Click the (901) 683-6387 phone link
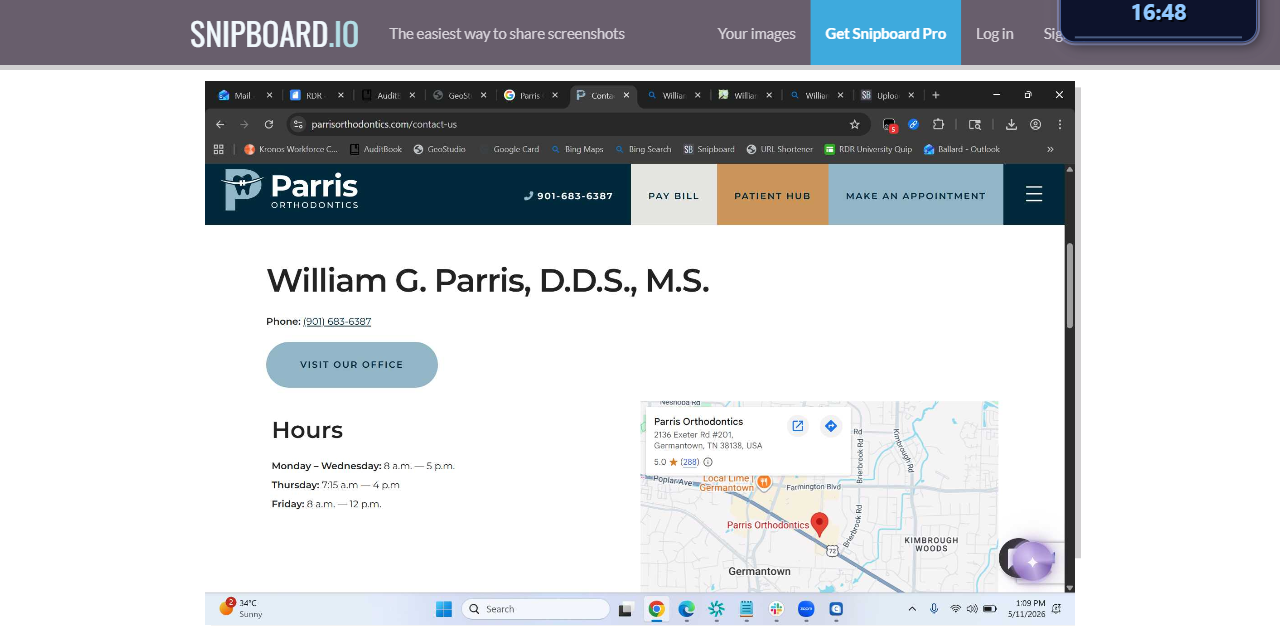 point(337,322)
